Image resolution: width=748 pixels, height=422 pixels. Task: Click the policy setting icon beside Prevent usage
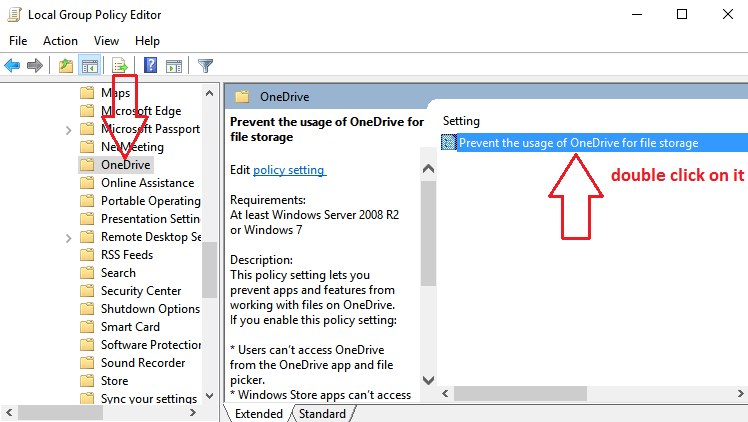[448, 142]
